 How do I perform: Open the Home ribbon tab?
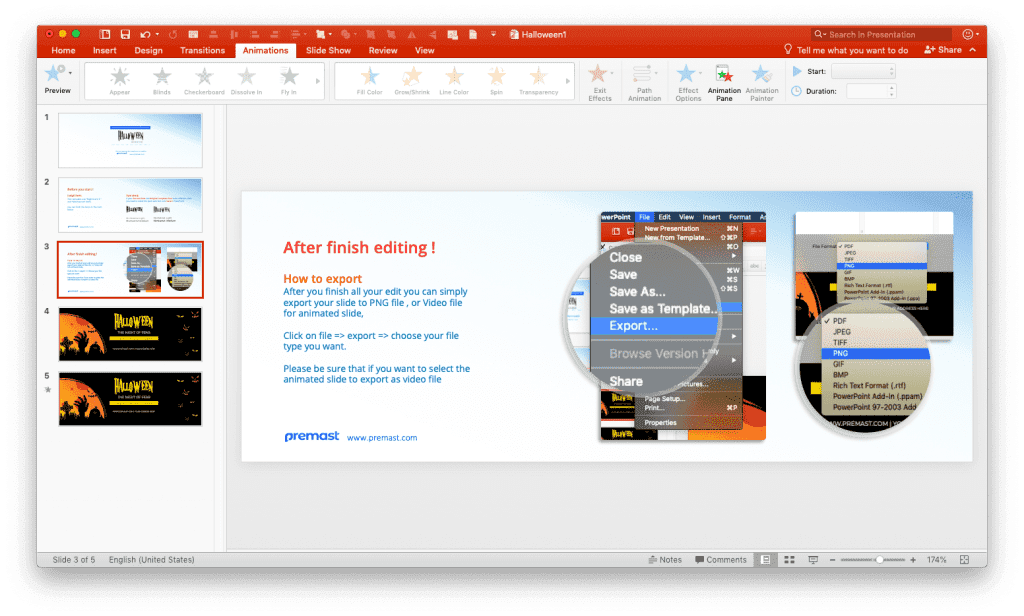pyautogui.click(x=63, y=50)
